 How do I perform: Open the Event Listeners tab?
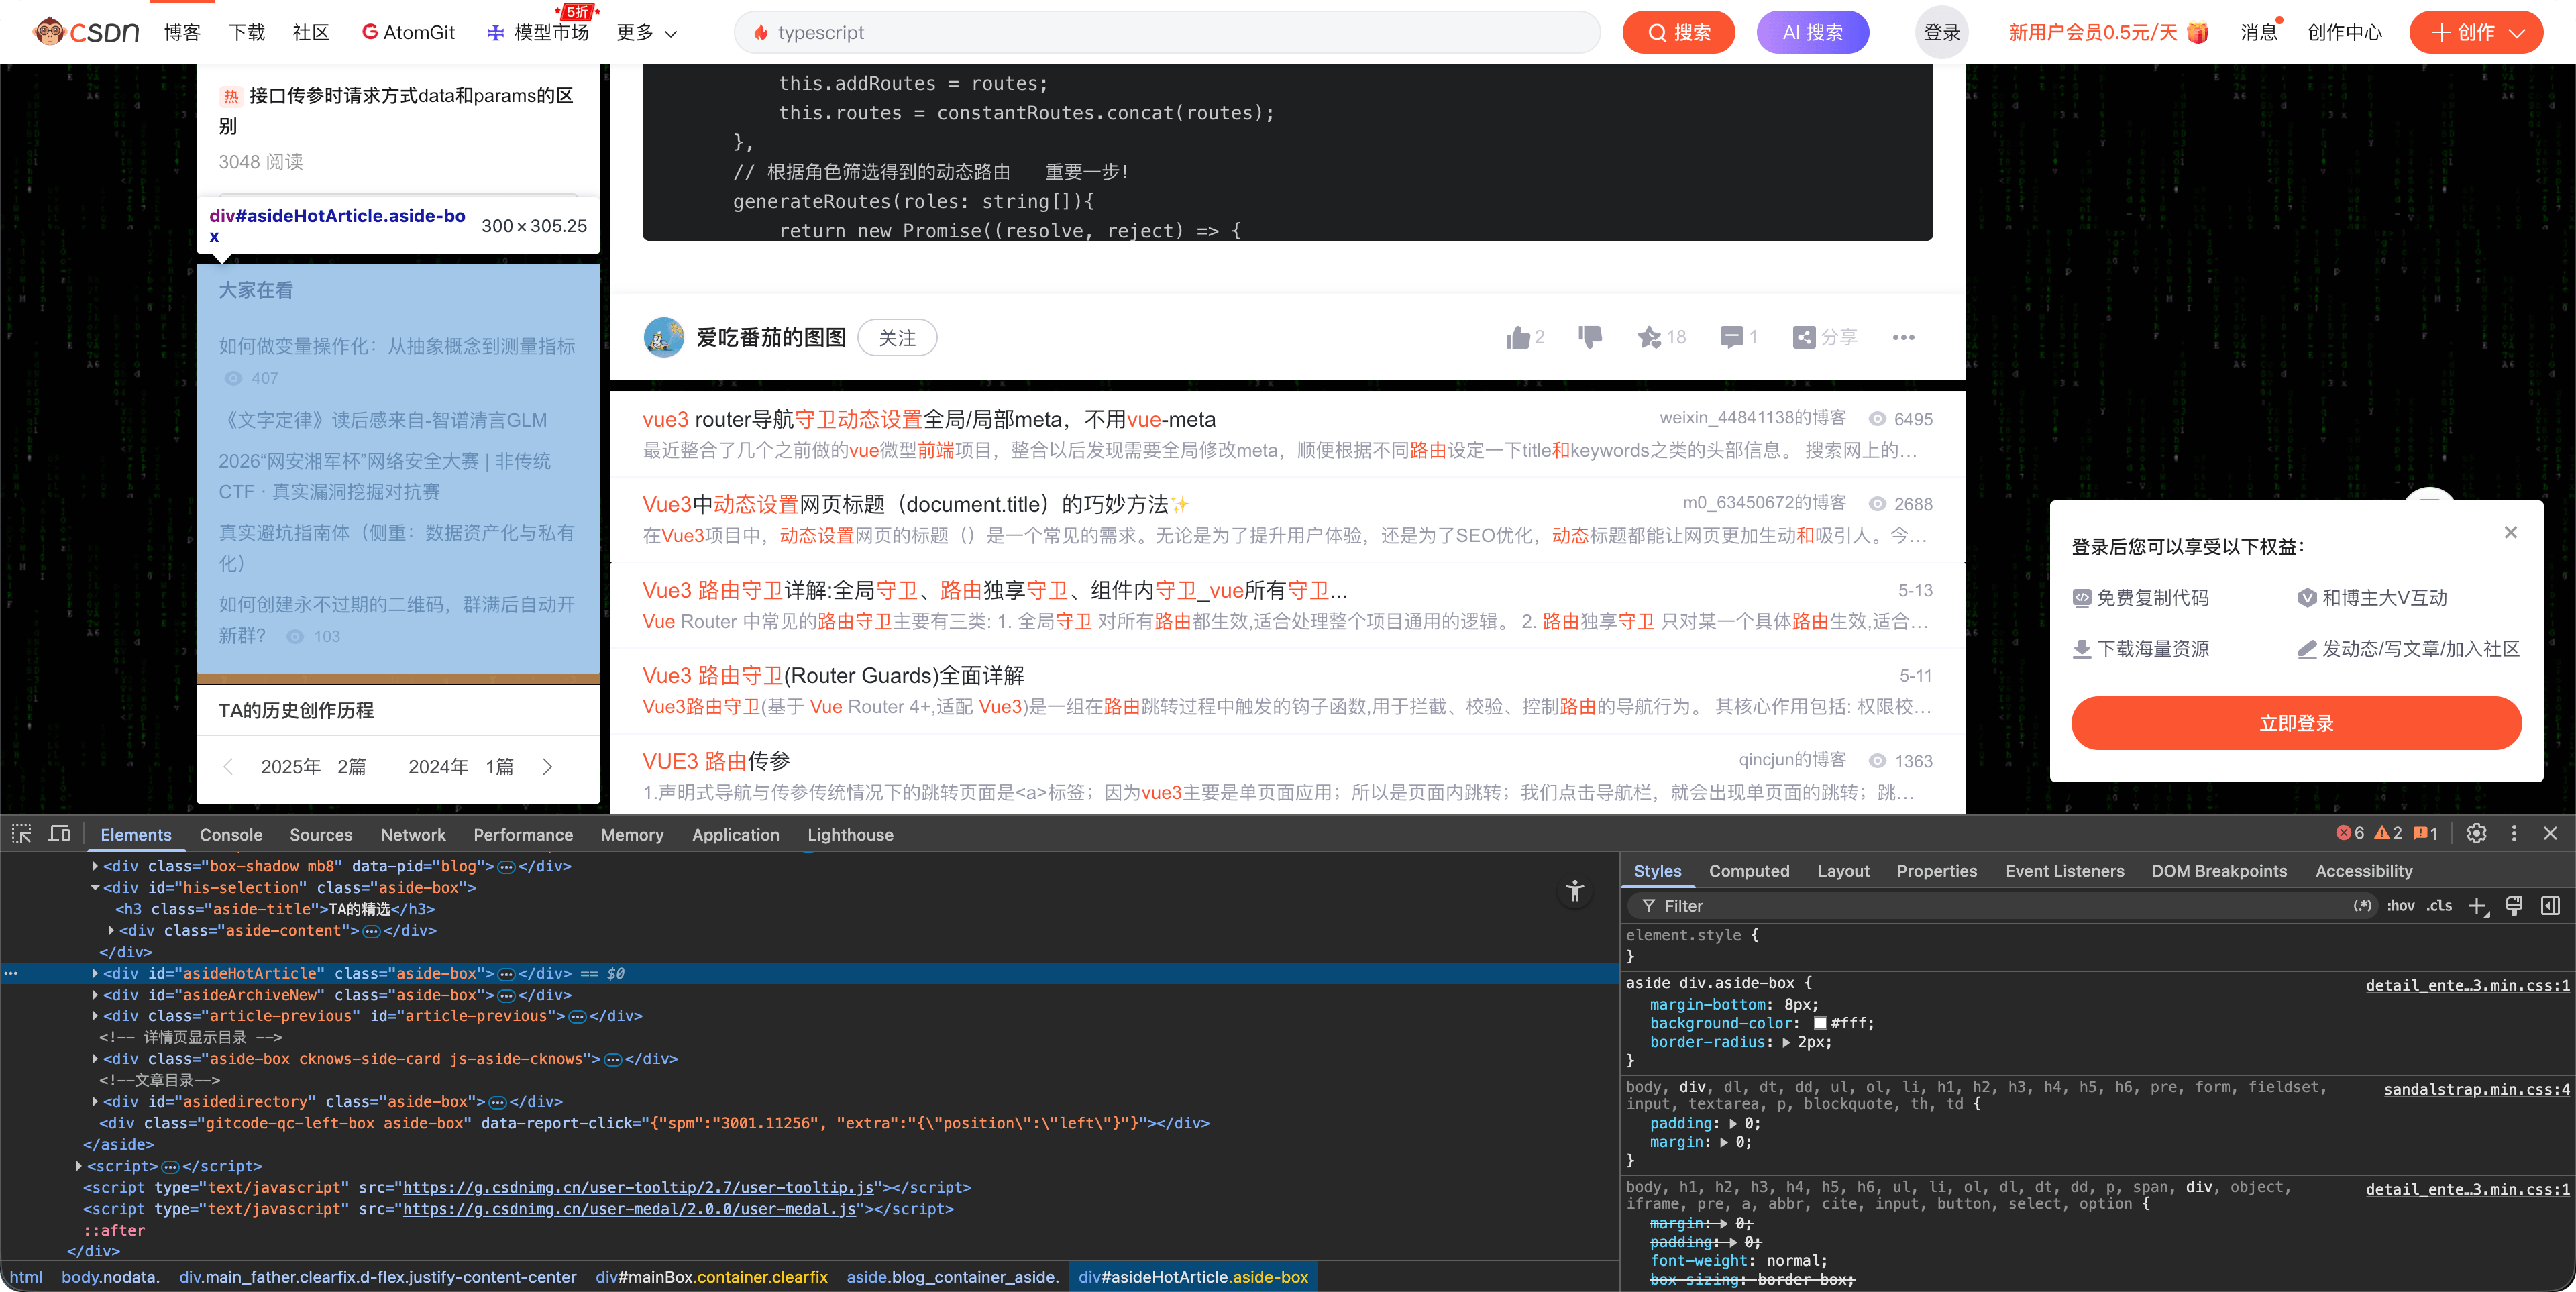(x=2064, y=870)
